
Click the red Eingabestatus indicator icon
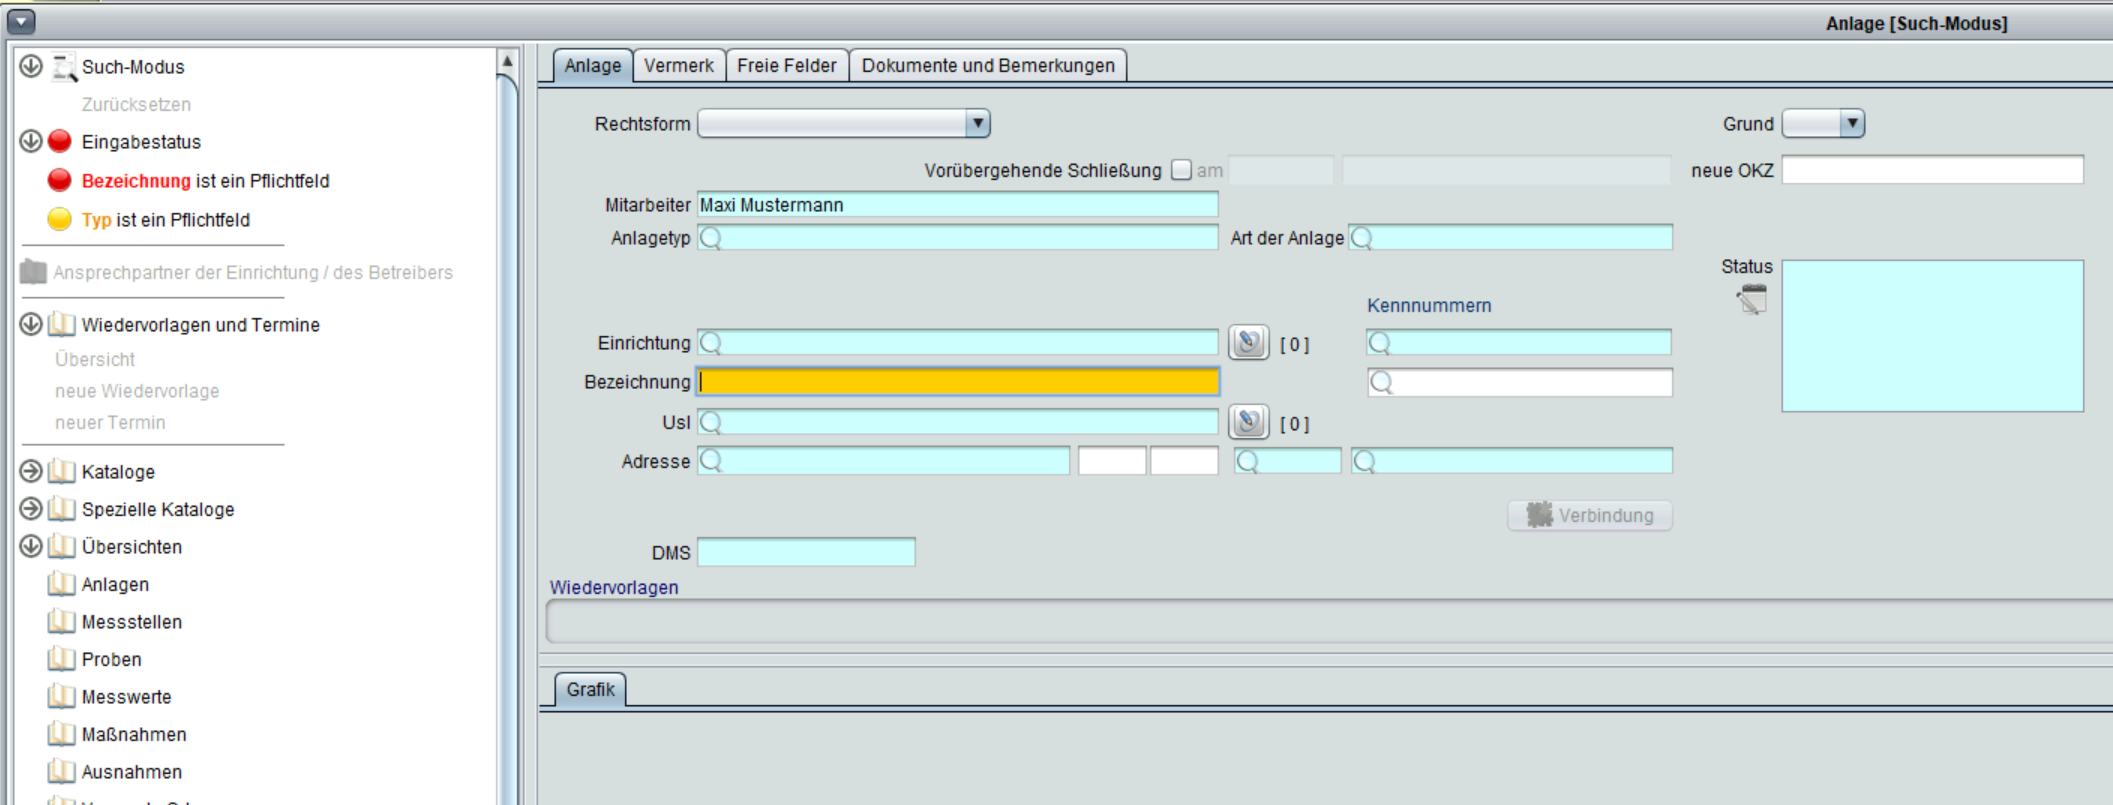click(x=60, y=141)
